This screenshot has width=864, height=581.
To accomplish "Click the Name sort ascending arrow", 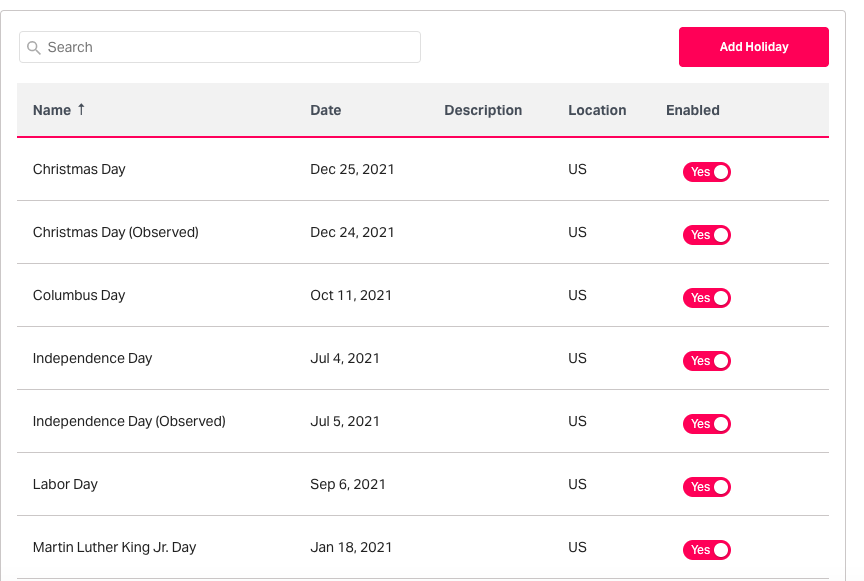I will (81, 109).
